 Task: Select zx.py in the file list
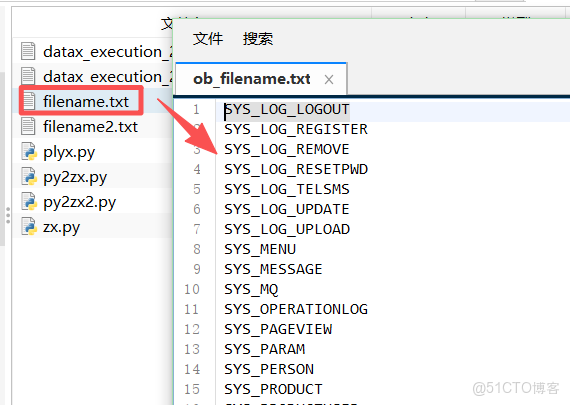pos(61,227)
